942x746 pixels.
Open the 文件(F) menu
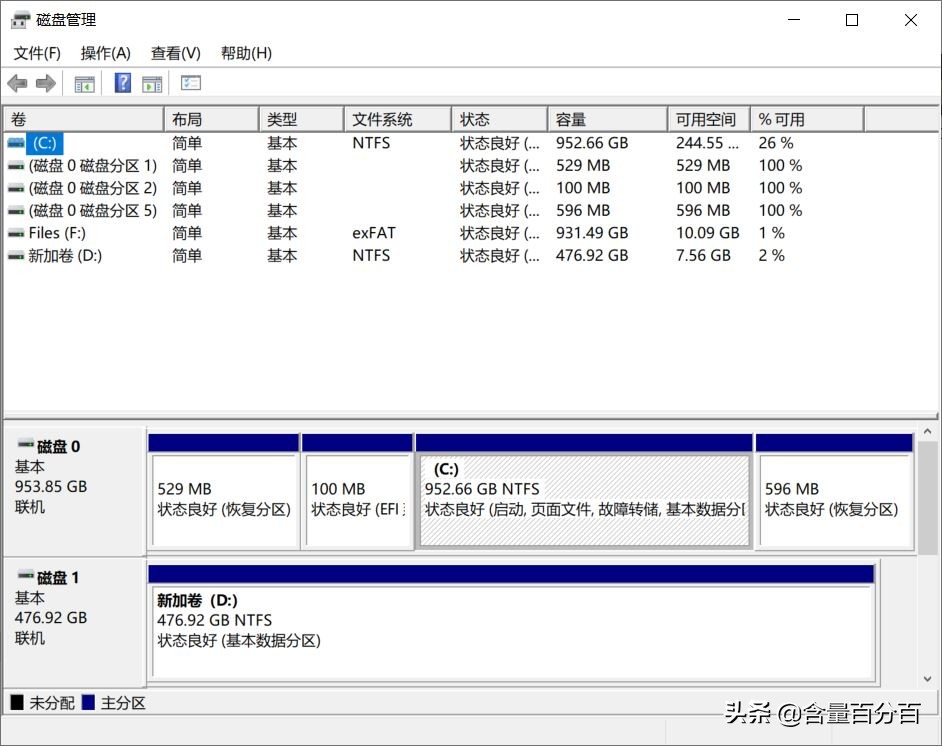[x=37, y=53]
